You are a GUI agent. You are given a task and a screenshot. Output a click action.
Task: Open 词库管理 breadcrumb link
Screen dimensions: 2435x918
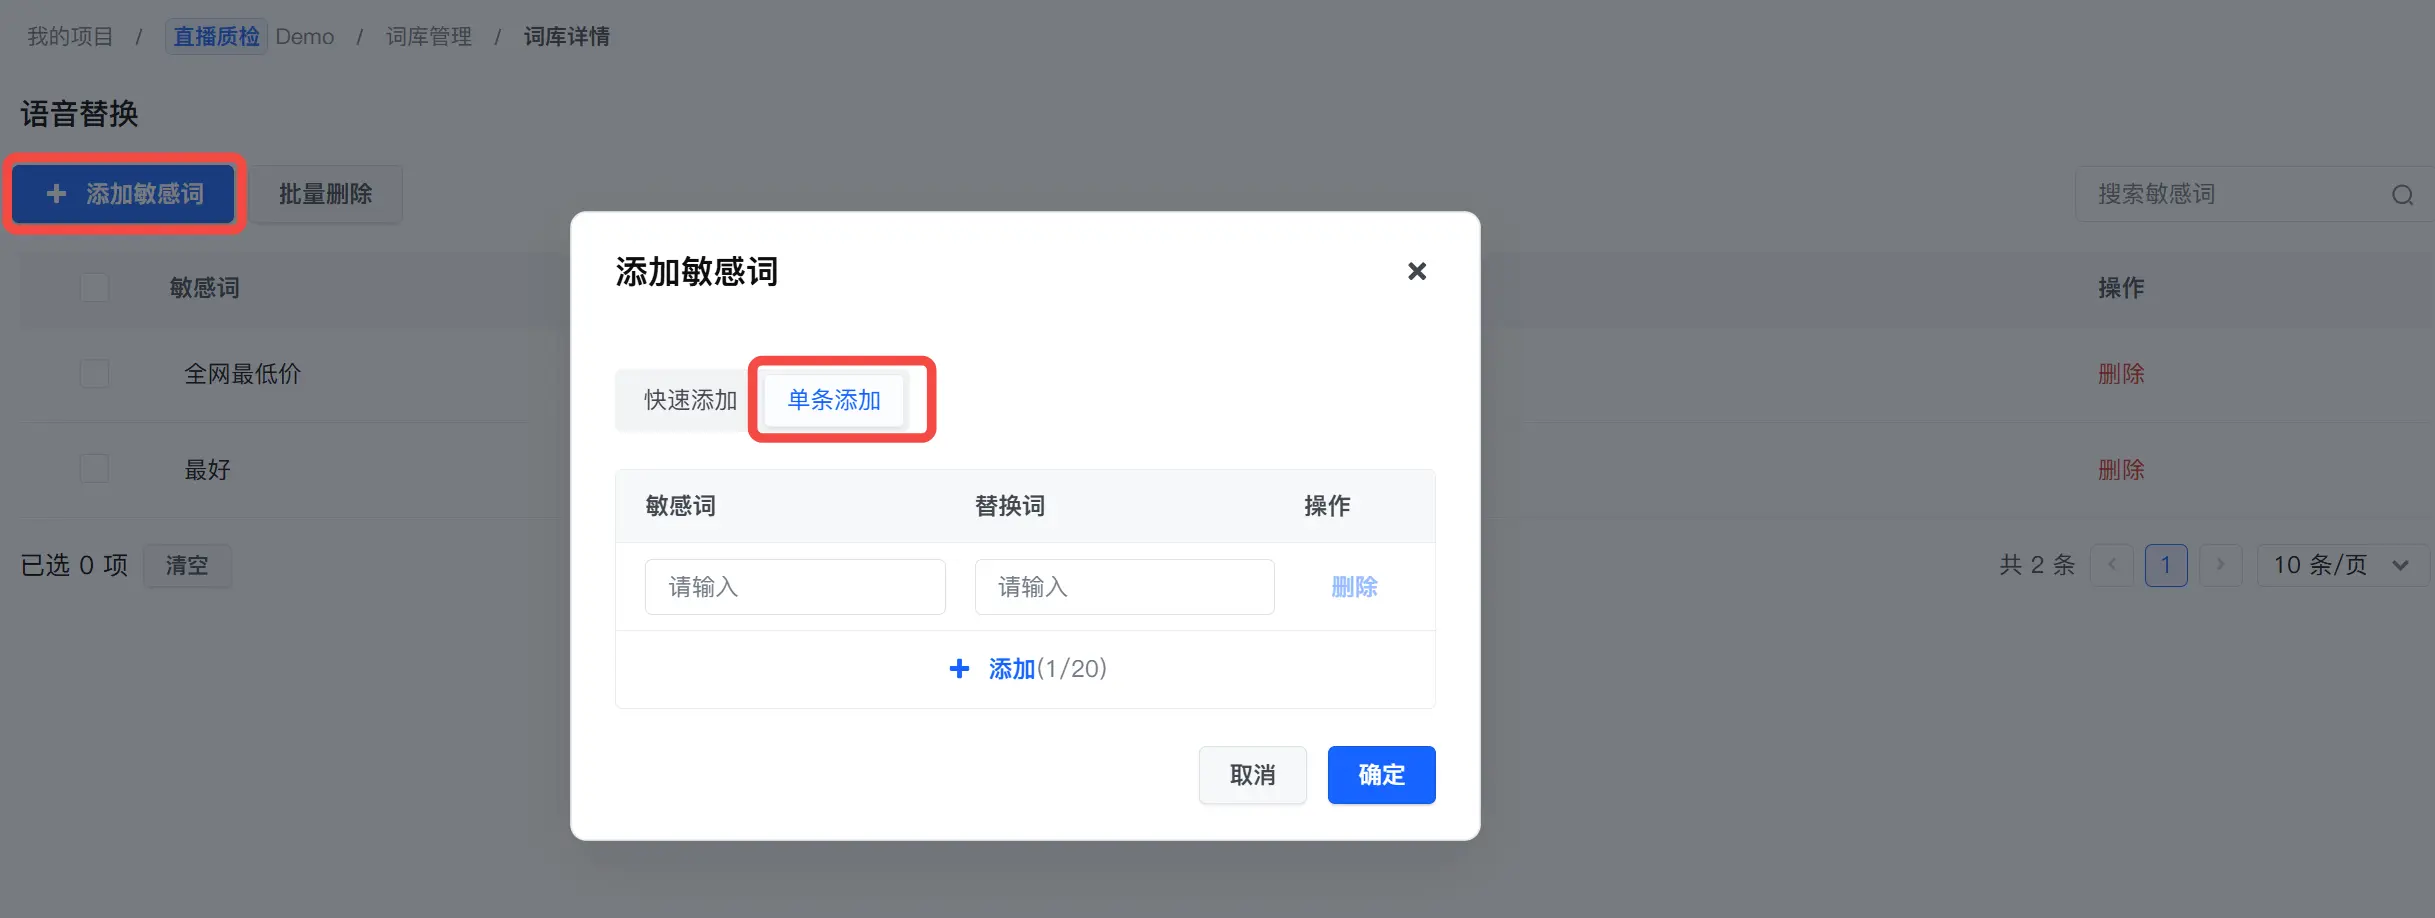coord(429,37)
